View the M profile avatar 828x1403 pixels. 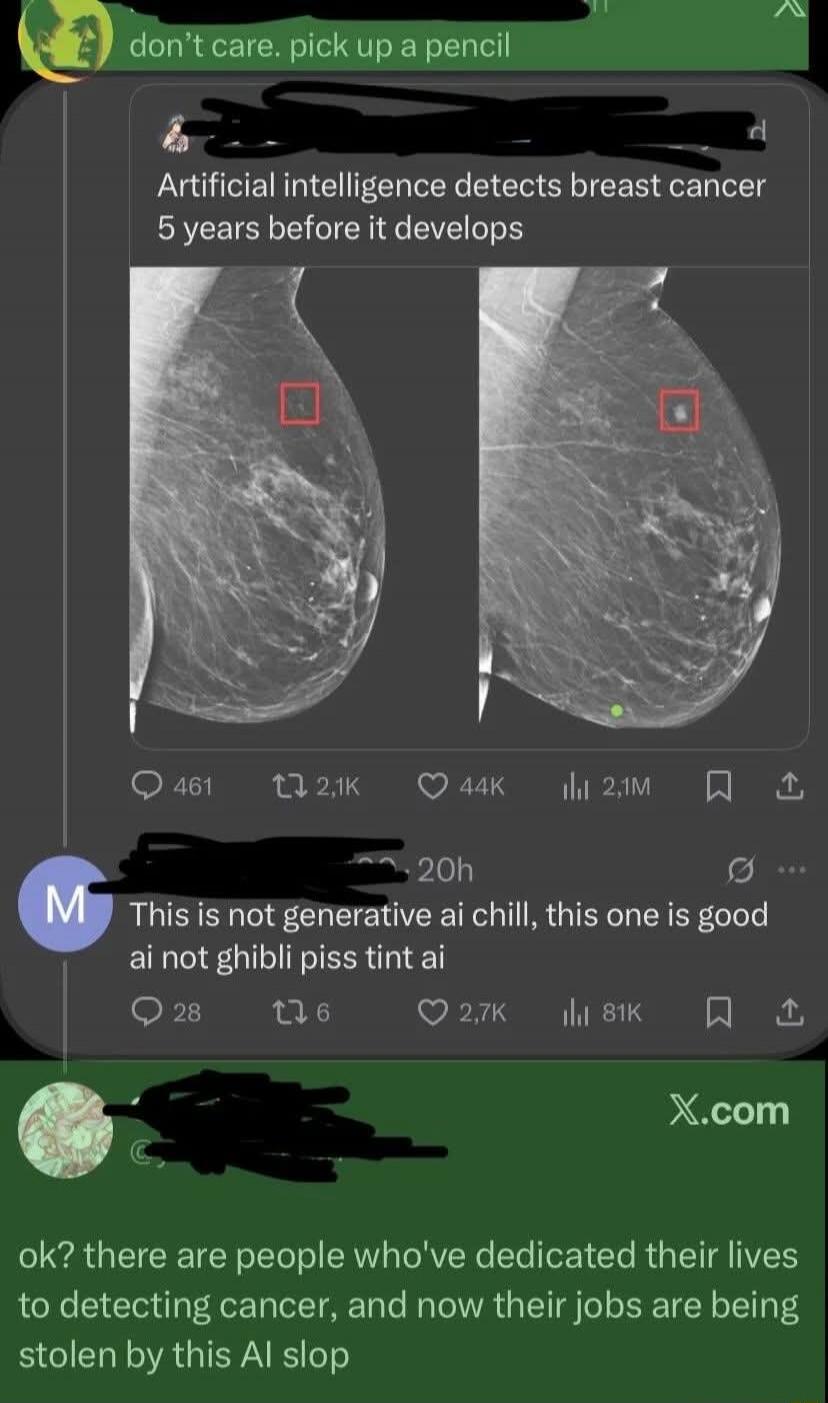[64, 904]
